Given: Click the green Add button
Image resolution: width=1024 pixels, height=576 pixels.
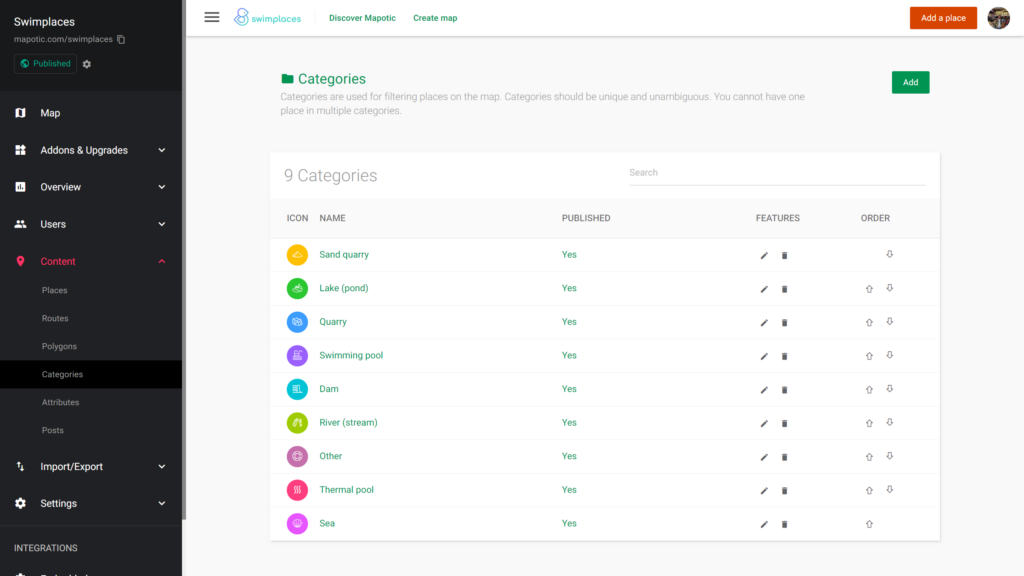Looking at the screenshot, I should tap(910, 82).
